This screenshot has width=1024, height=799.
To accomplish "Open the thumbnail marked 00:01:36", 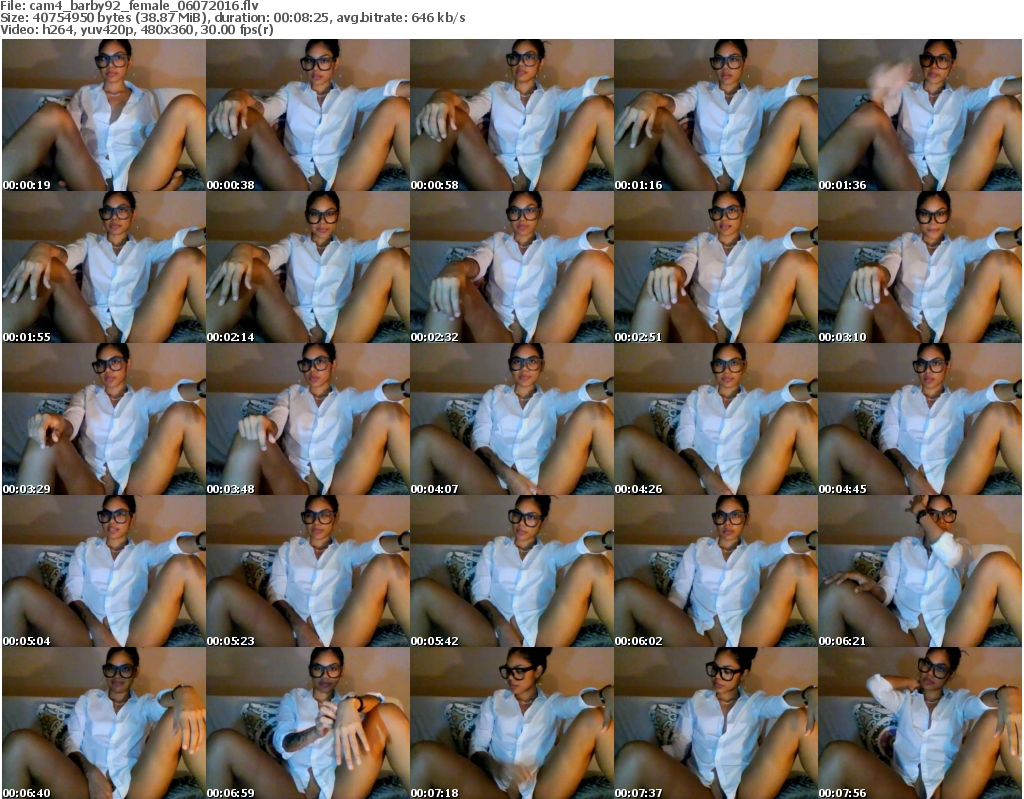I will pos(919,115).
